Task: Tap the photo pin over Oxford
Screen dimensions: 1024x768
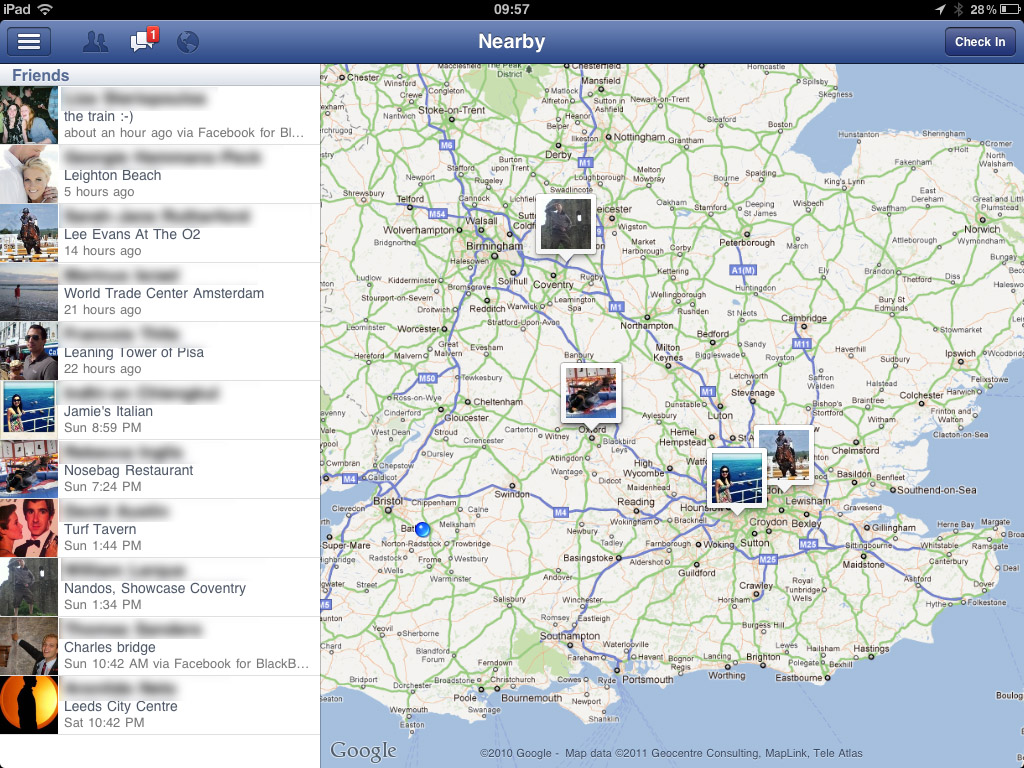Action: (x=591, y=392)
